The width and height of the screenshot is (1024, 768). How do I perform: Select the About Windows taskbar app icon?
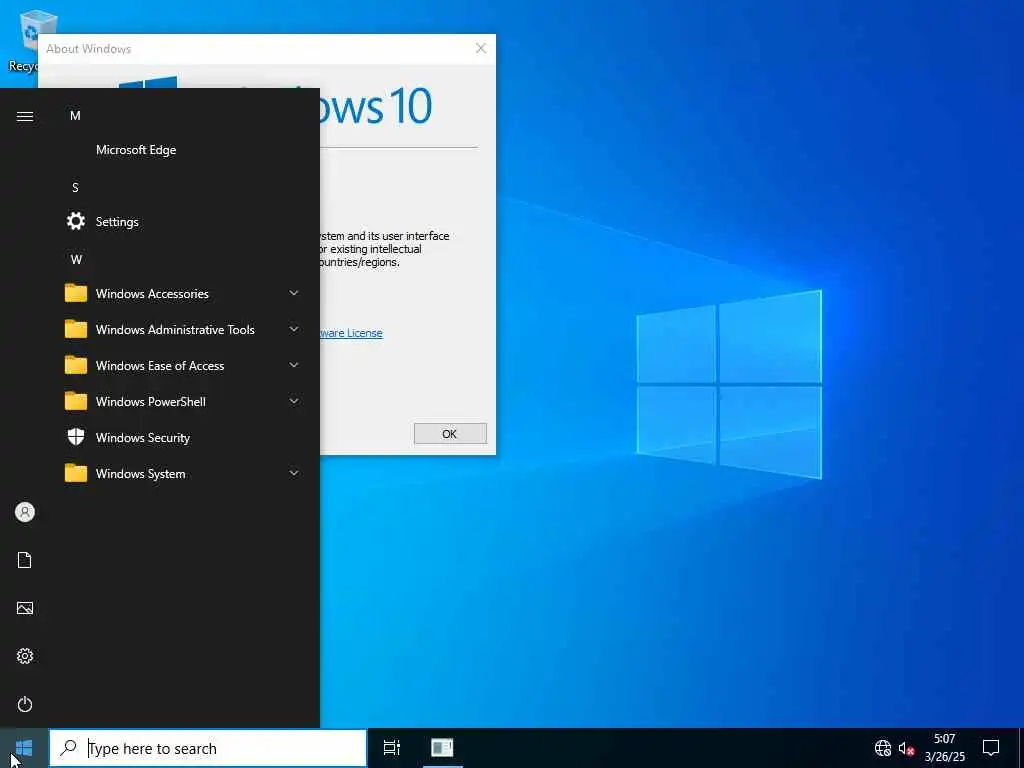coord(442,748)
